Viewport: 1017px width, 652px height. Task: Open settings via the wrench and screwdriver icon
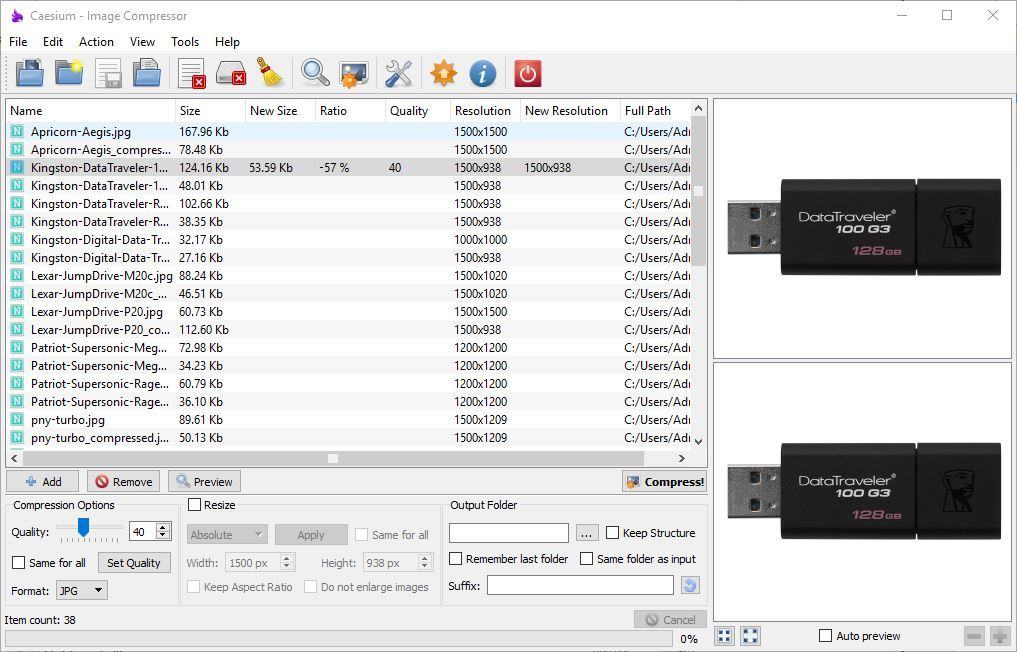(398, 73)
